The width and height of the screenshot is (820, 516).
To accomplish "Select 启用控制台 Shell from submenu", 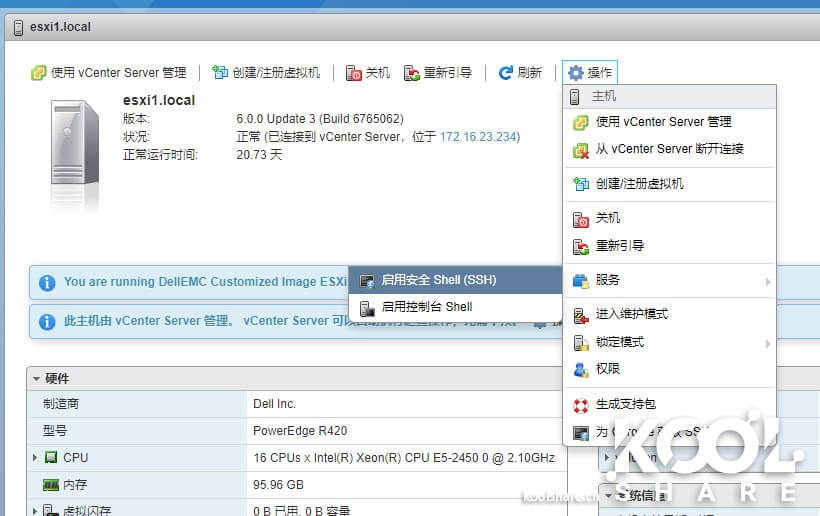I will (426, 307).
